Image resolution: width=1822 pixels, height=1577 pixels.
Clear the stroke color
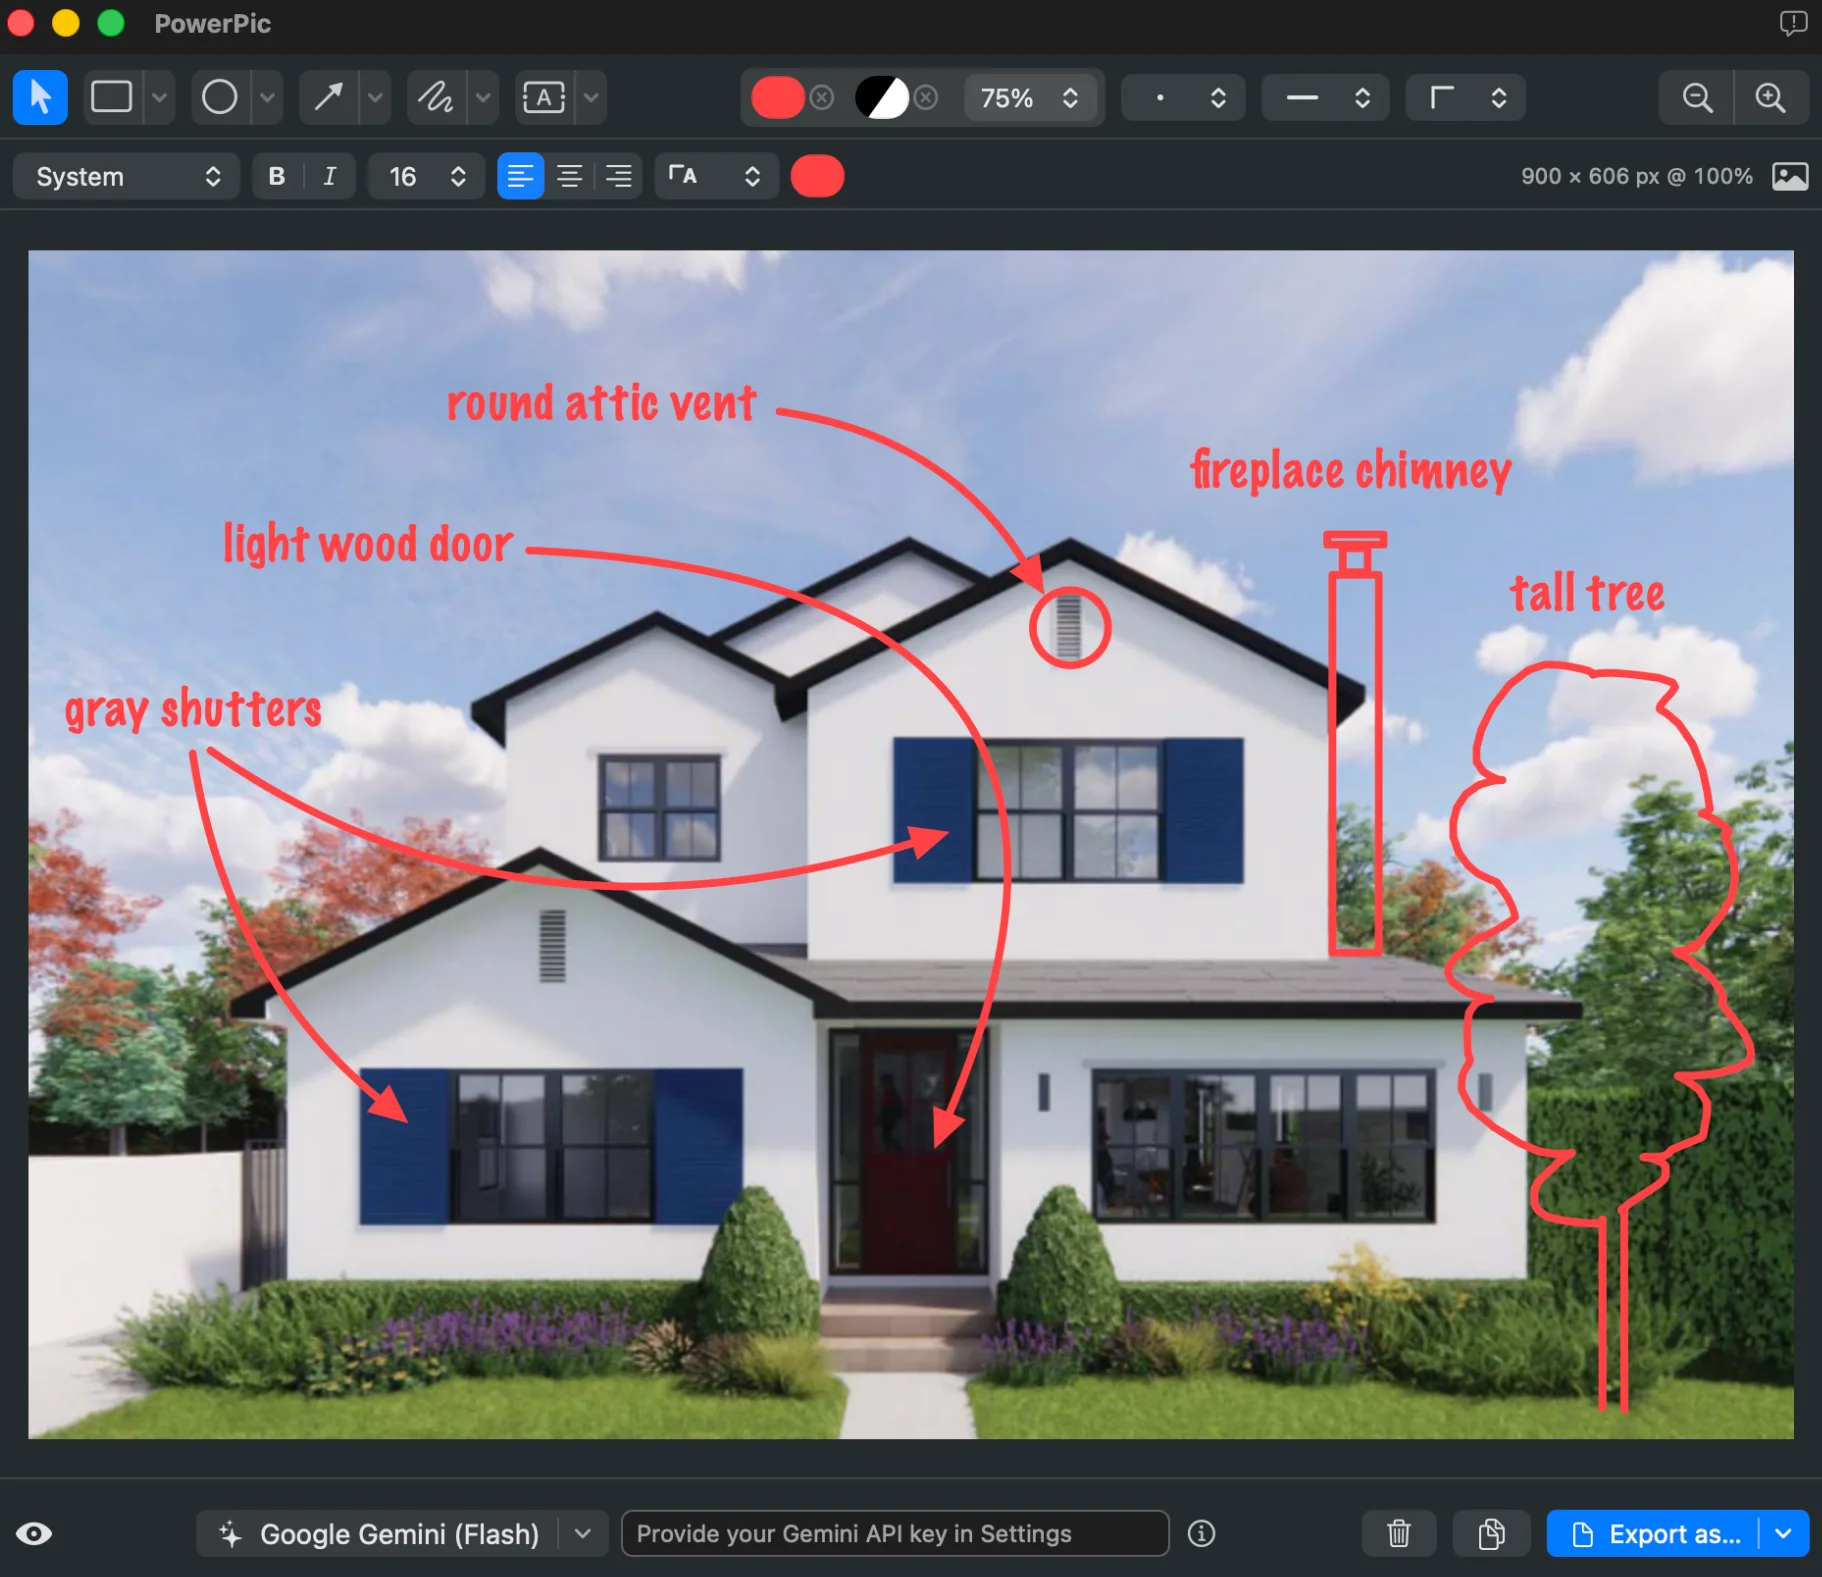[x=822, y=97]
